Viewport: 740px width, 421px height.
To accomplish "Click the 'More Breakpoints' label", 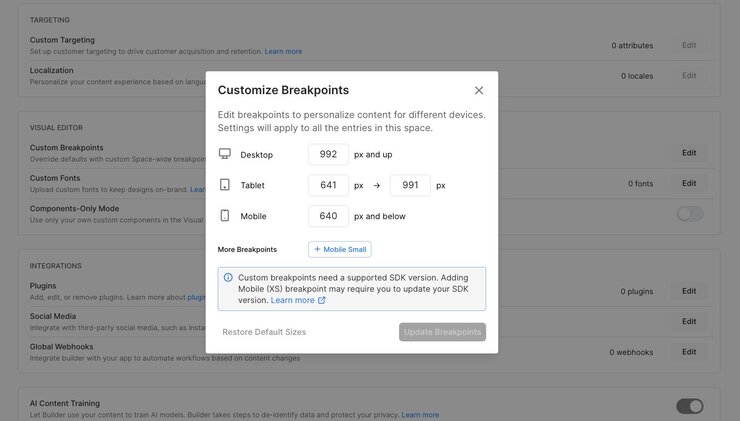I will 247,249.
